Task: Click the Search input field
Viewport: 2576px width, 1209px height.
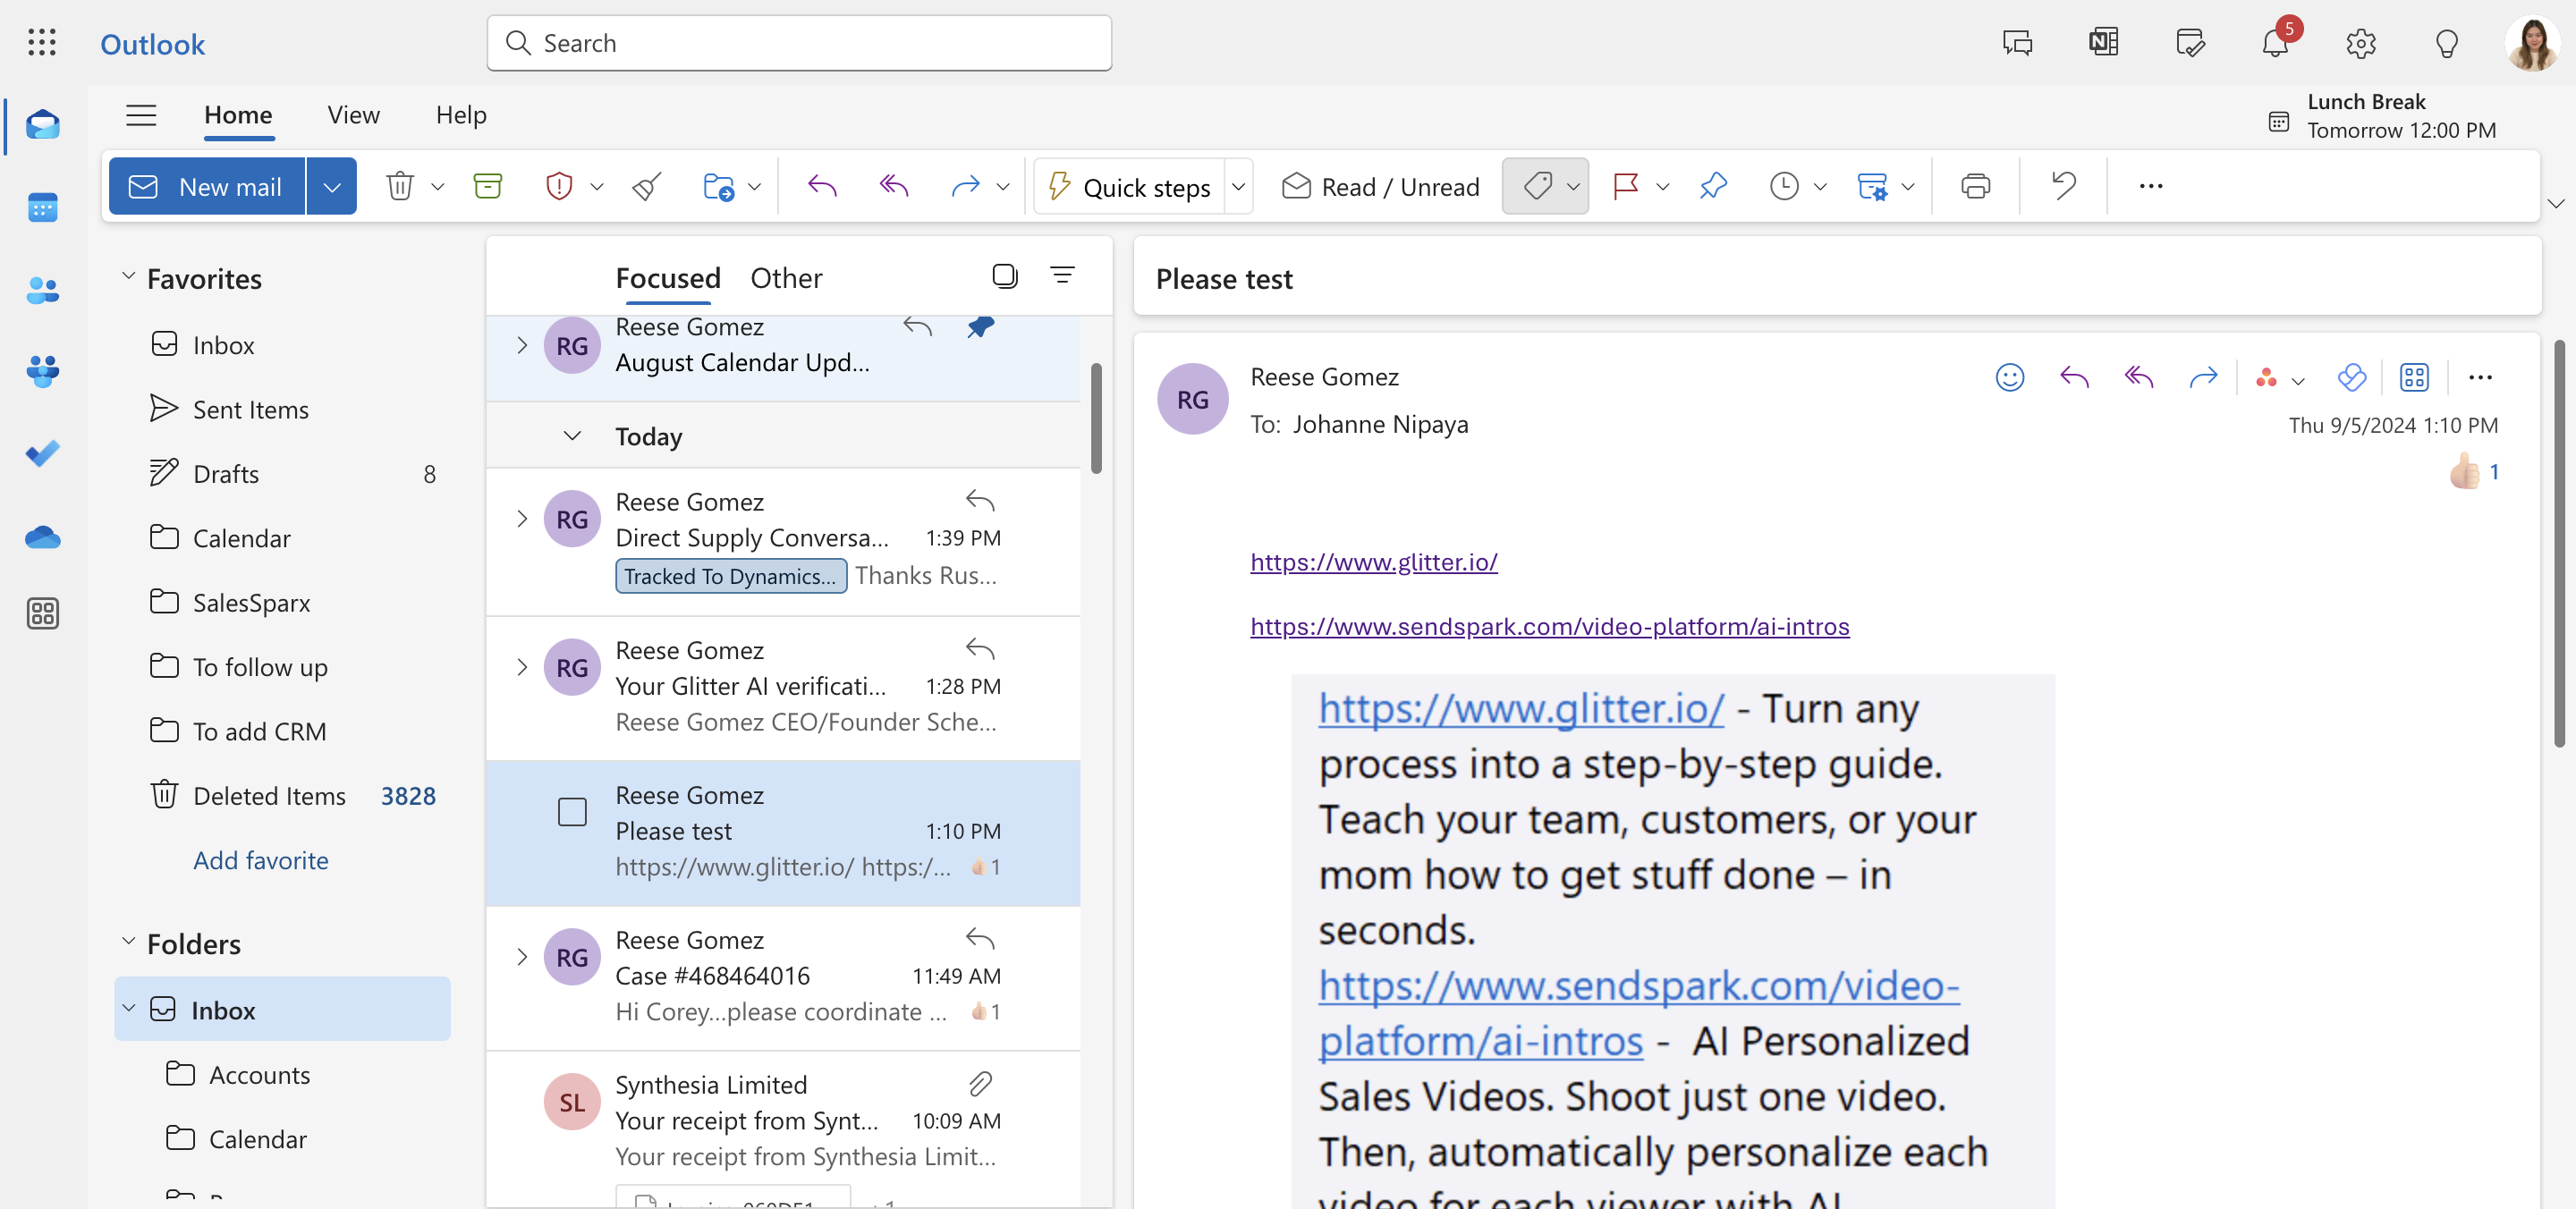Action: [x=800, y=43]
